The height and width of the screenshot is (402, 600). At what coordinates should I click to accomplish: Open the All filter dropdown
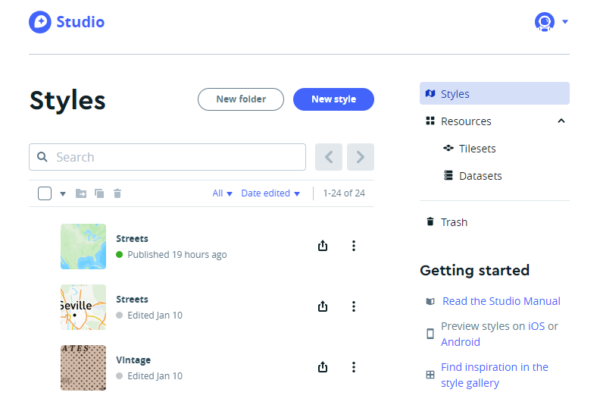click(222, 193)
